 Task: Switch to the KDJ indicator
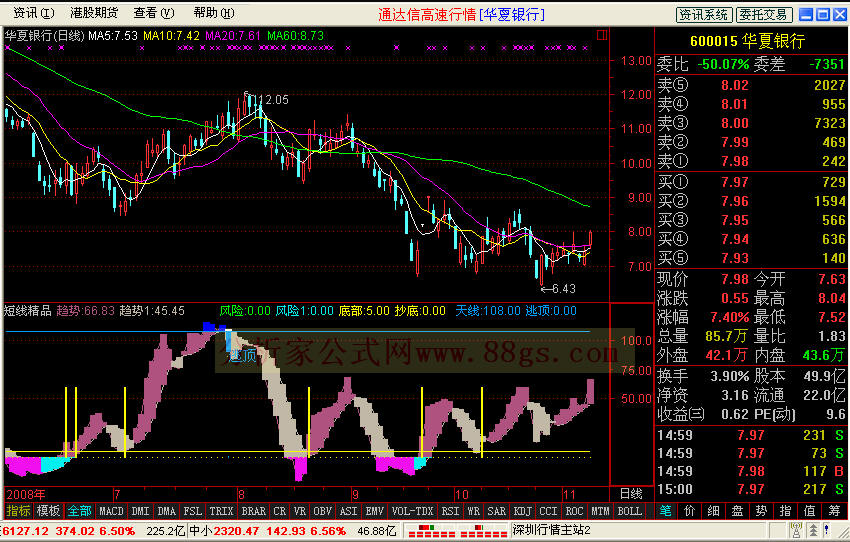(x=523, y=511)
